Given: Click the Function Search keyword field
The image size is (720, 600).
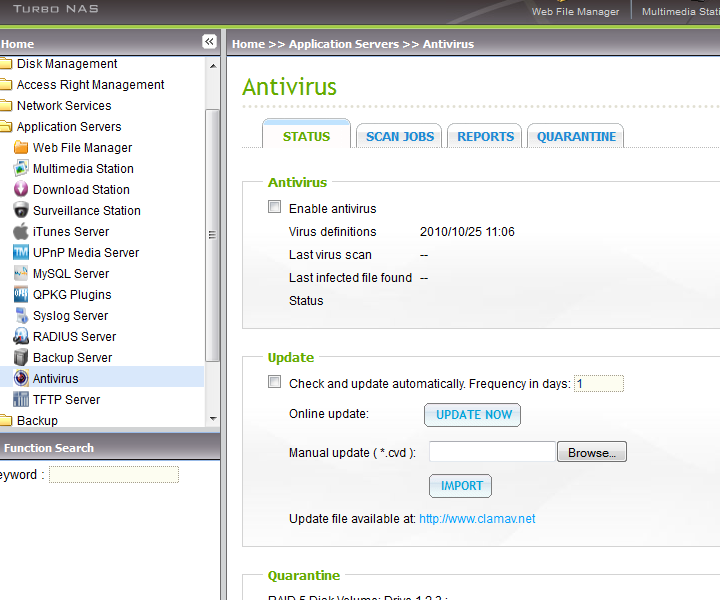Looking at the screenshot, I should (x=113, y=475).
